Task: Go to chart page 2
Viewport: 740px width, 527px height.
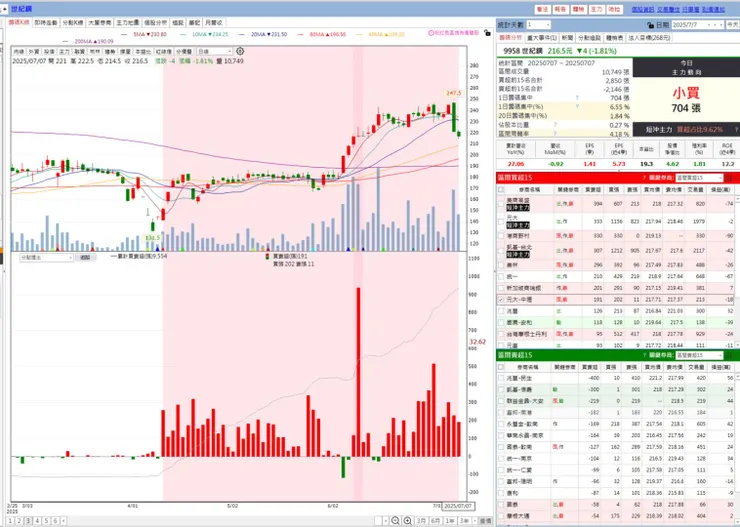Action: point(19,521)
